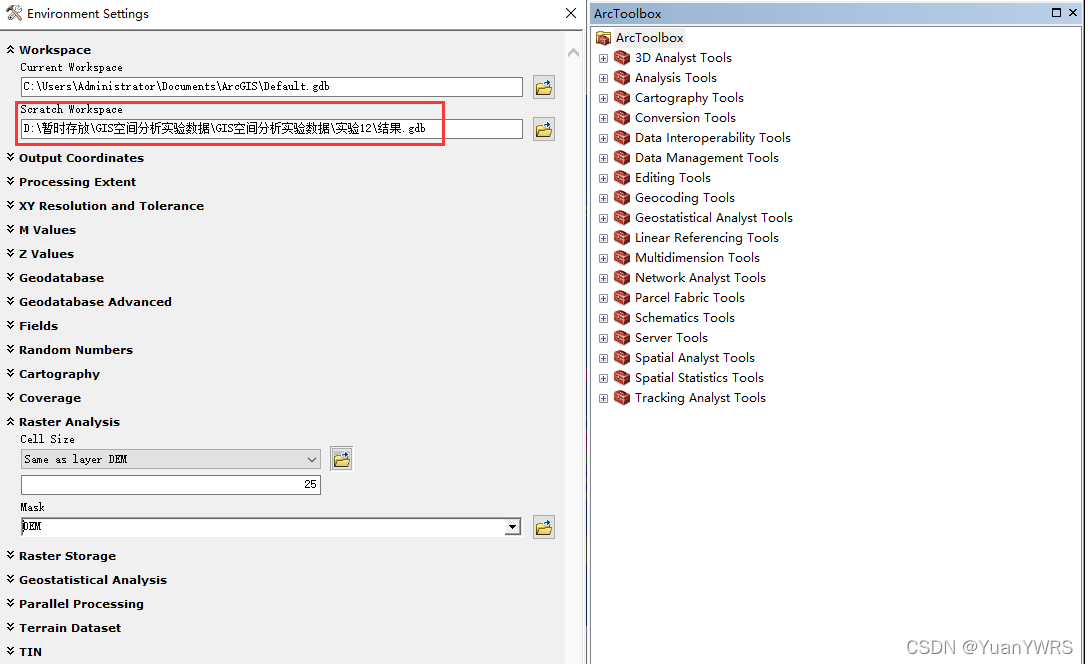Expand the Cartography settings section
The image size is (1088, 664).
10,373
